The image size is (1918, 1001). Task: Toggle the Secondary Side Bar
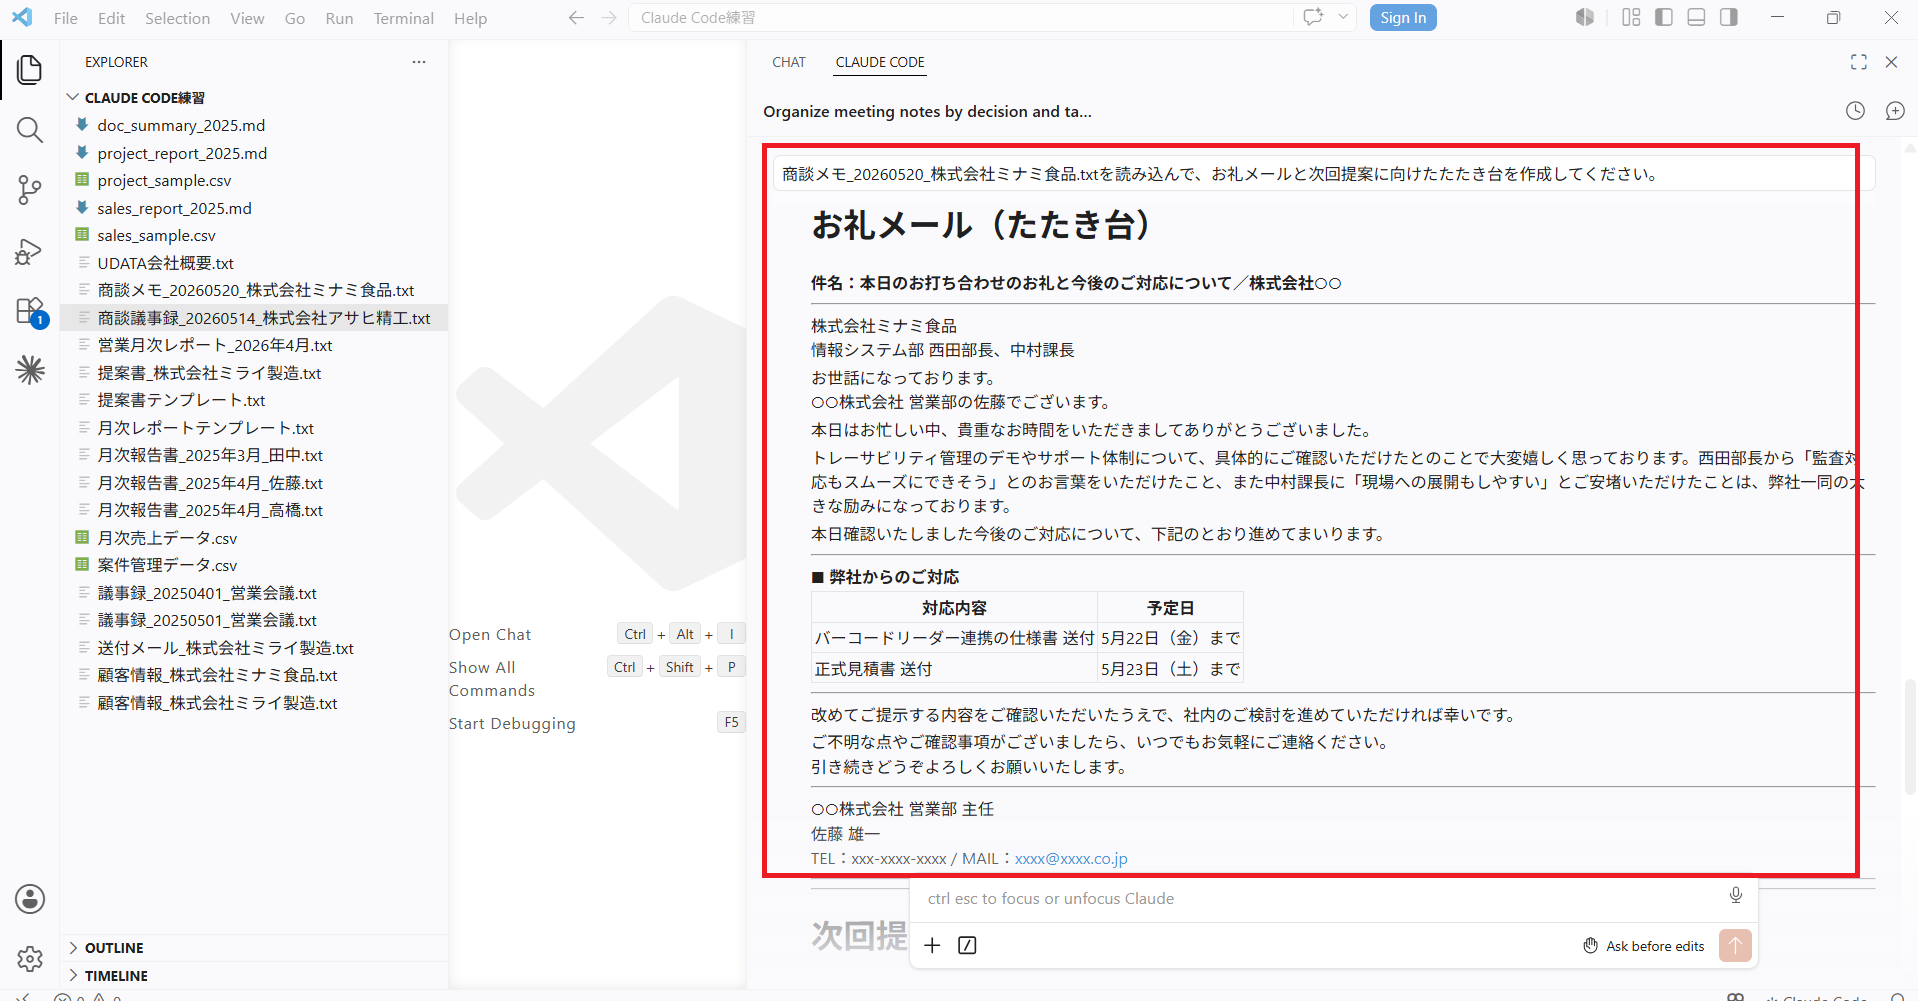(x=1729, y=17)
